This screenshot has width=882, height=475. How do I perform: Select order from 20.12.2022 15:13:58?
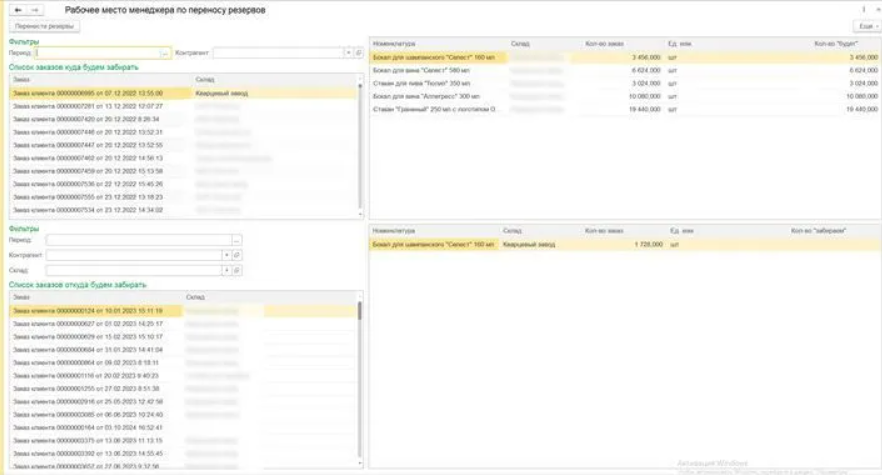[x=183, y=171]
